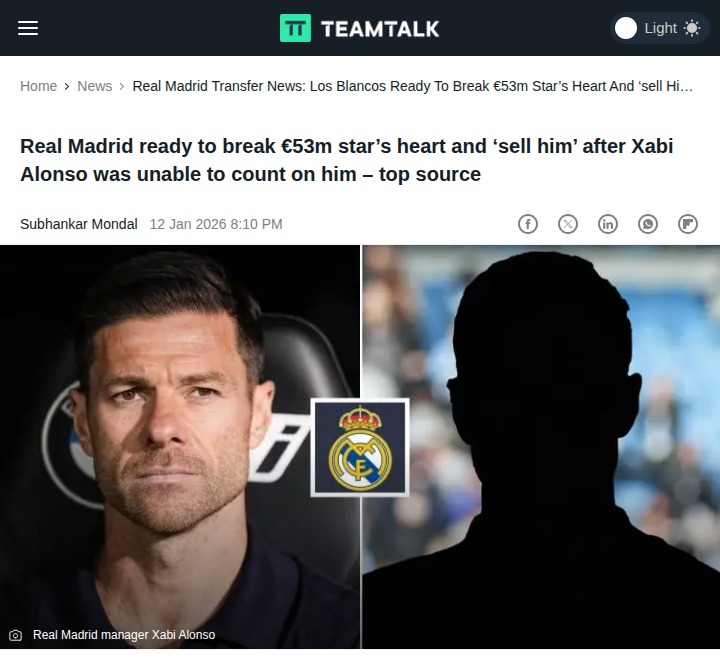Viewport: 720px width, 662px height.
Task: Share article via WhatsApp
Action: coord(647,224)
